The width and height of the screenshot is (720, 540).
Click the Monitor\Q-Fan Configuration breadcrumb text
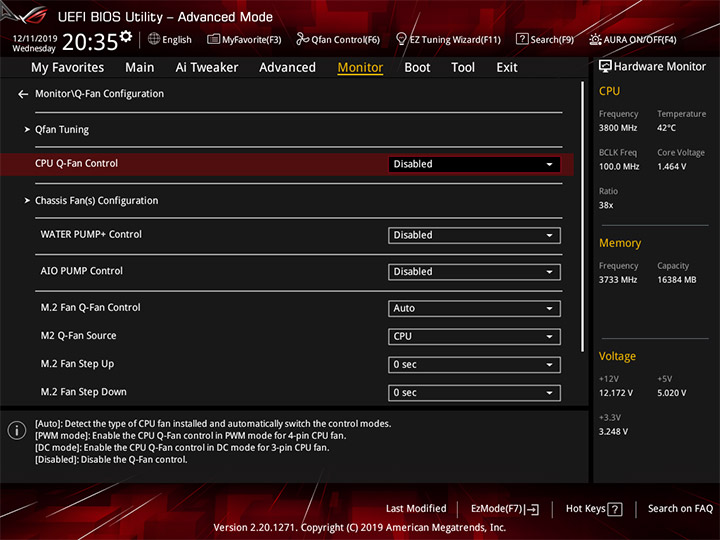coord(99,94)
